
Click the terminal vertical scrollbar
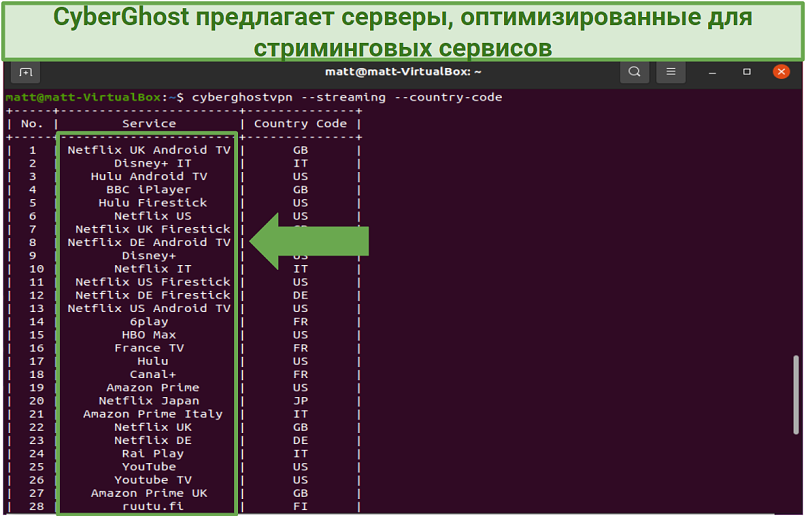pos(796,395)
